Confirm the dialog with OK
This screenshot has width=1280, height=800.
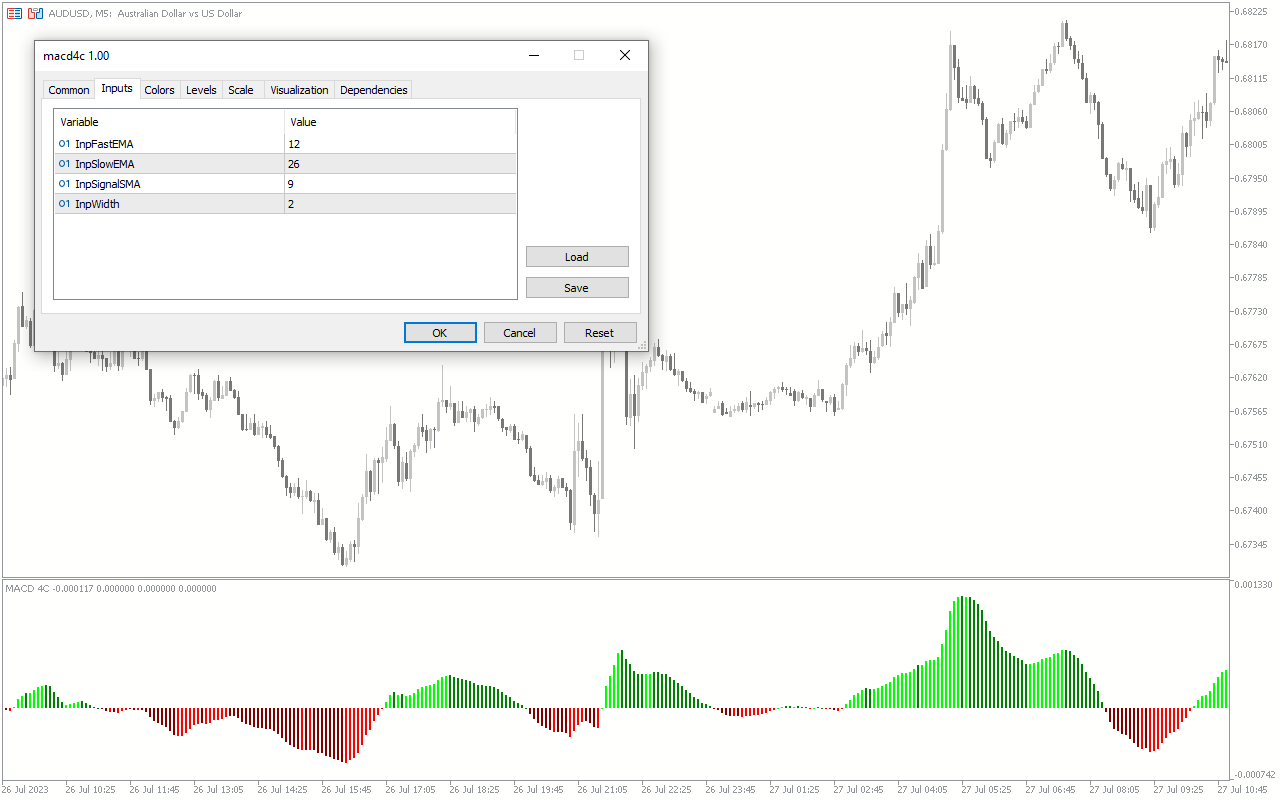pos(440,333)
